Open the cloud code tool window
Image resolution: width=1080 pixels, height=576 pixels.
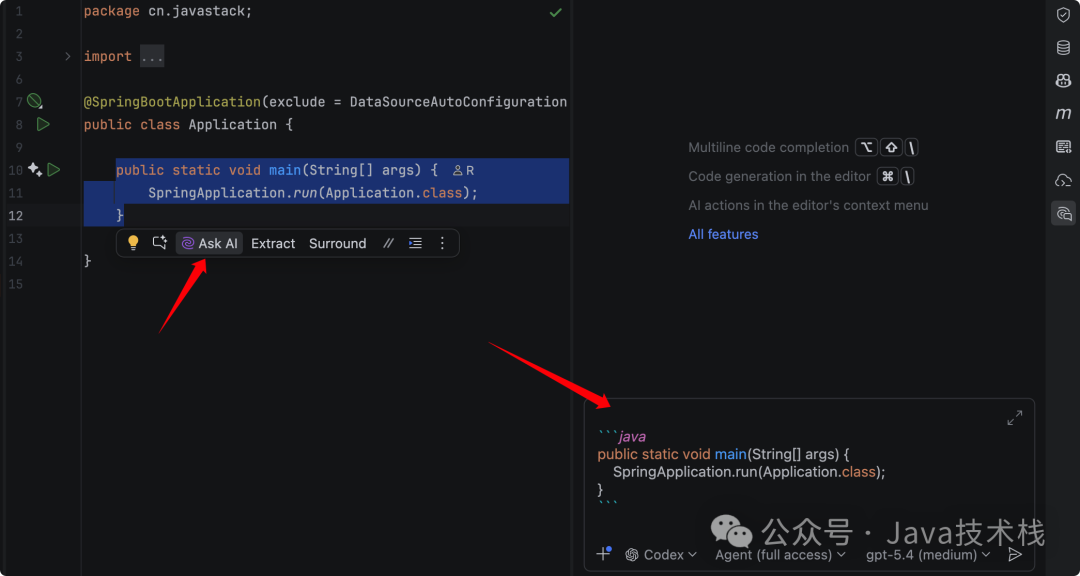tap(1063, 180)
